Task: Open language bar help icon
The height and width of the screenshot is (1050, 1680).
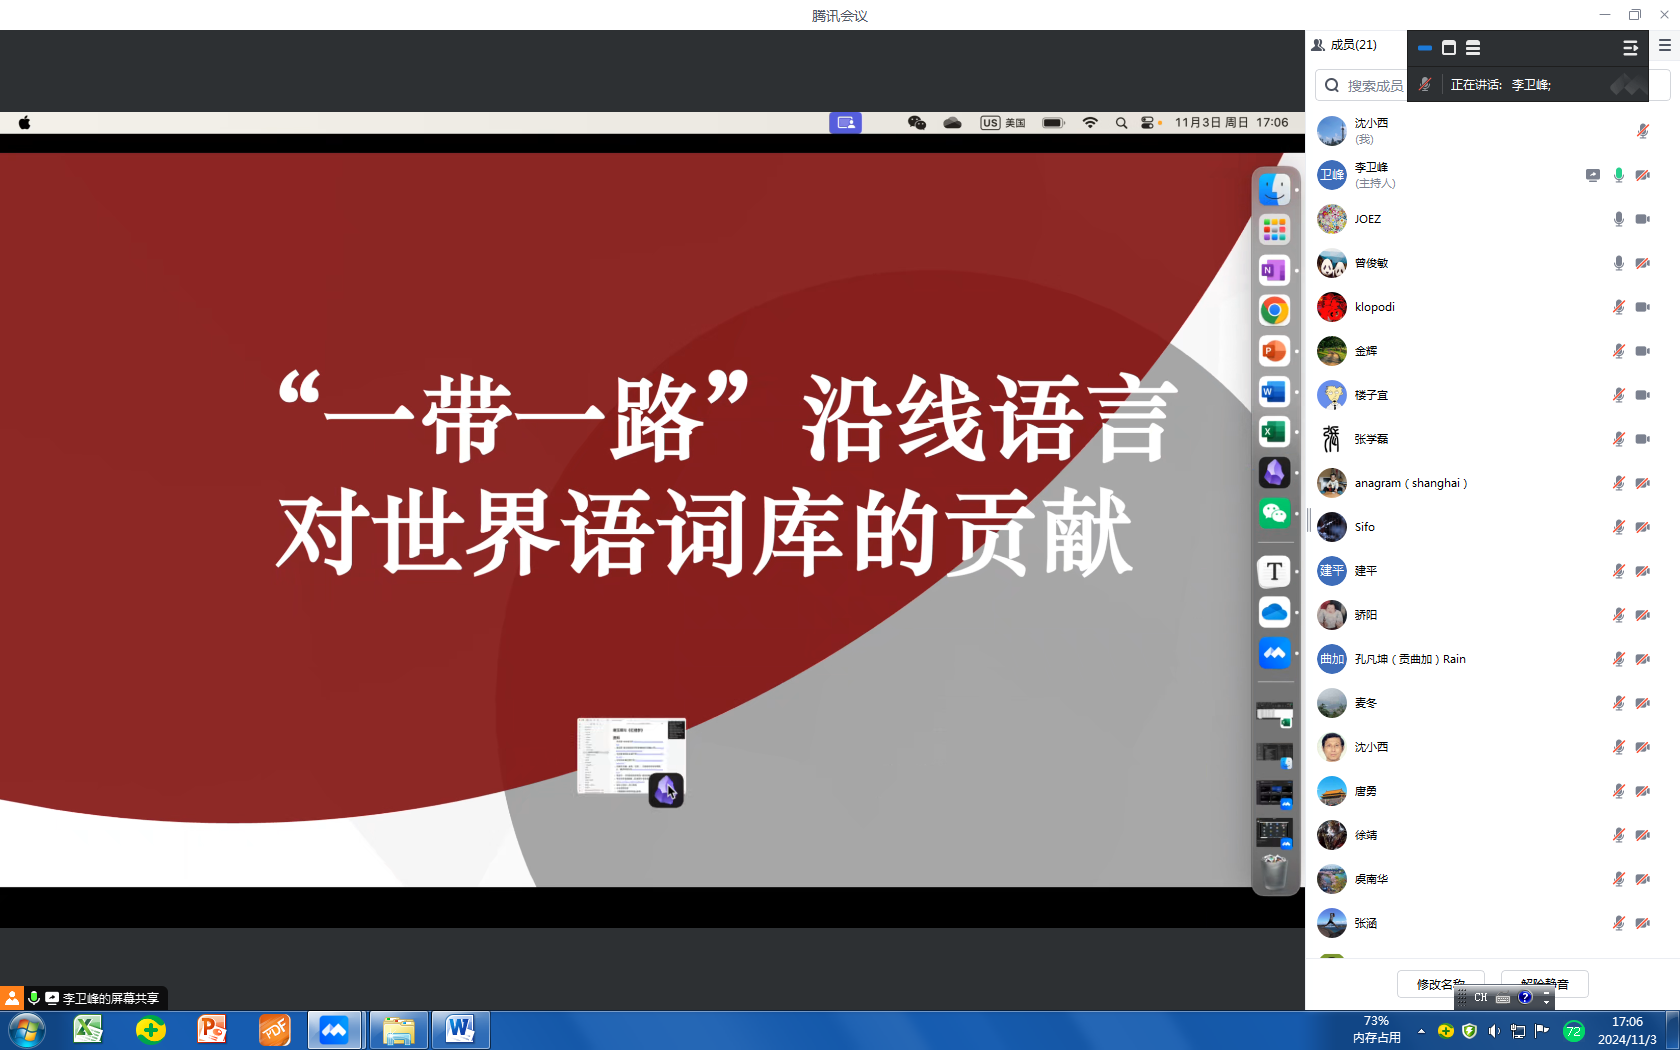Action: [1525, 997]
